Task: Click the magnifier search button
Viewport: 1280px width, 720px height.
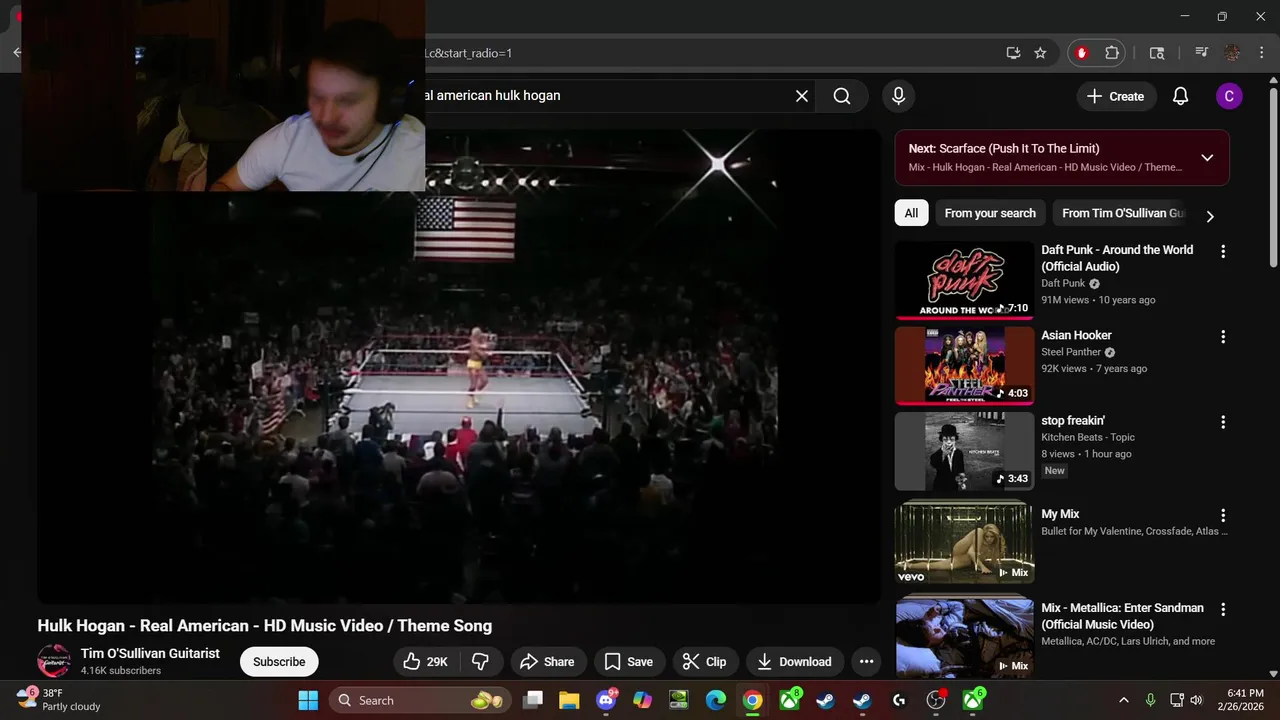Action: click(x=842, y=96)
